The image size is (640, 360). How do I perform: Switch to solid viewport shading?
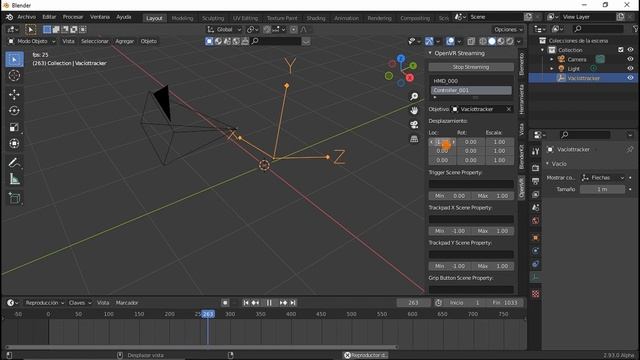(x=492, y=41)
